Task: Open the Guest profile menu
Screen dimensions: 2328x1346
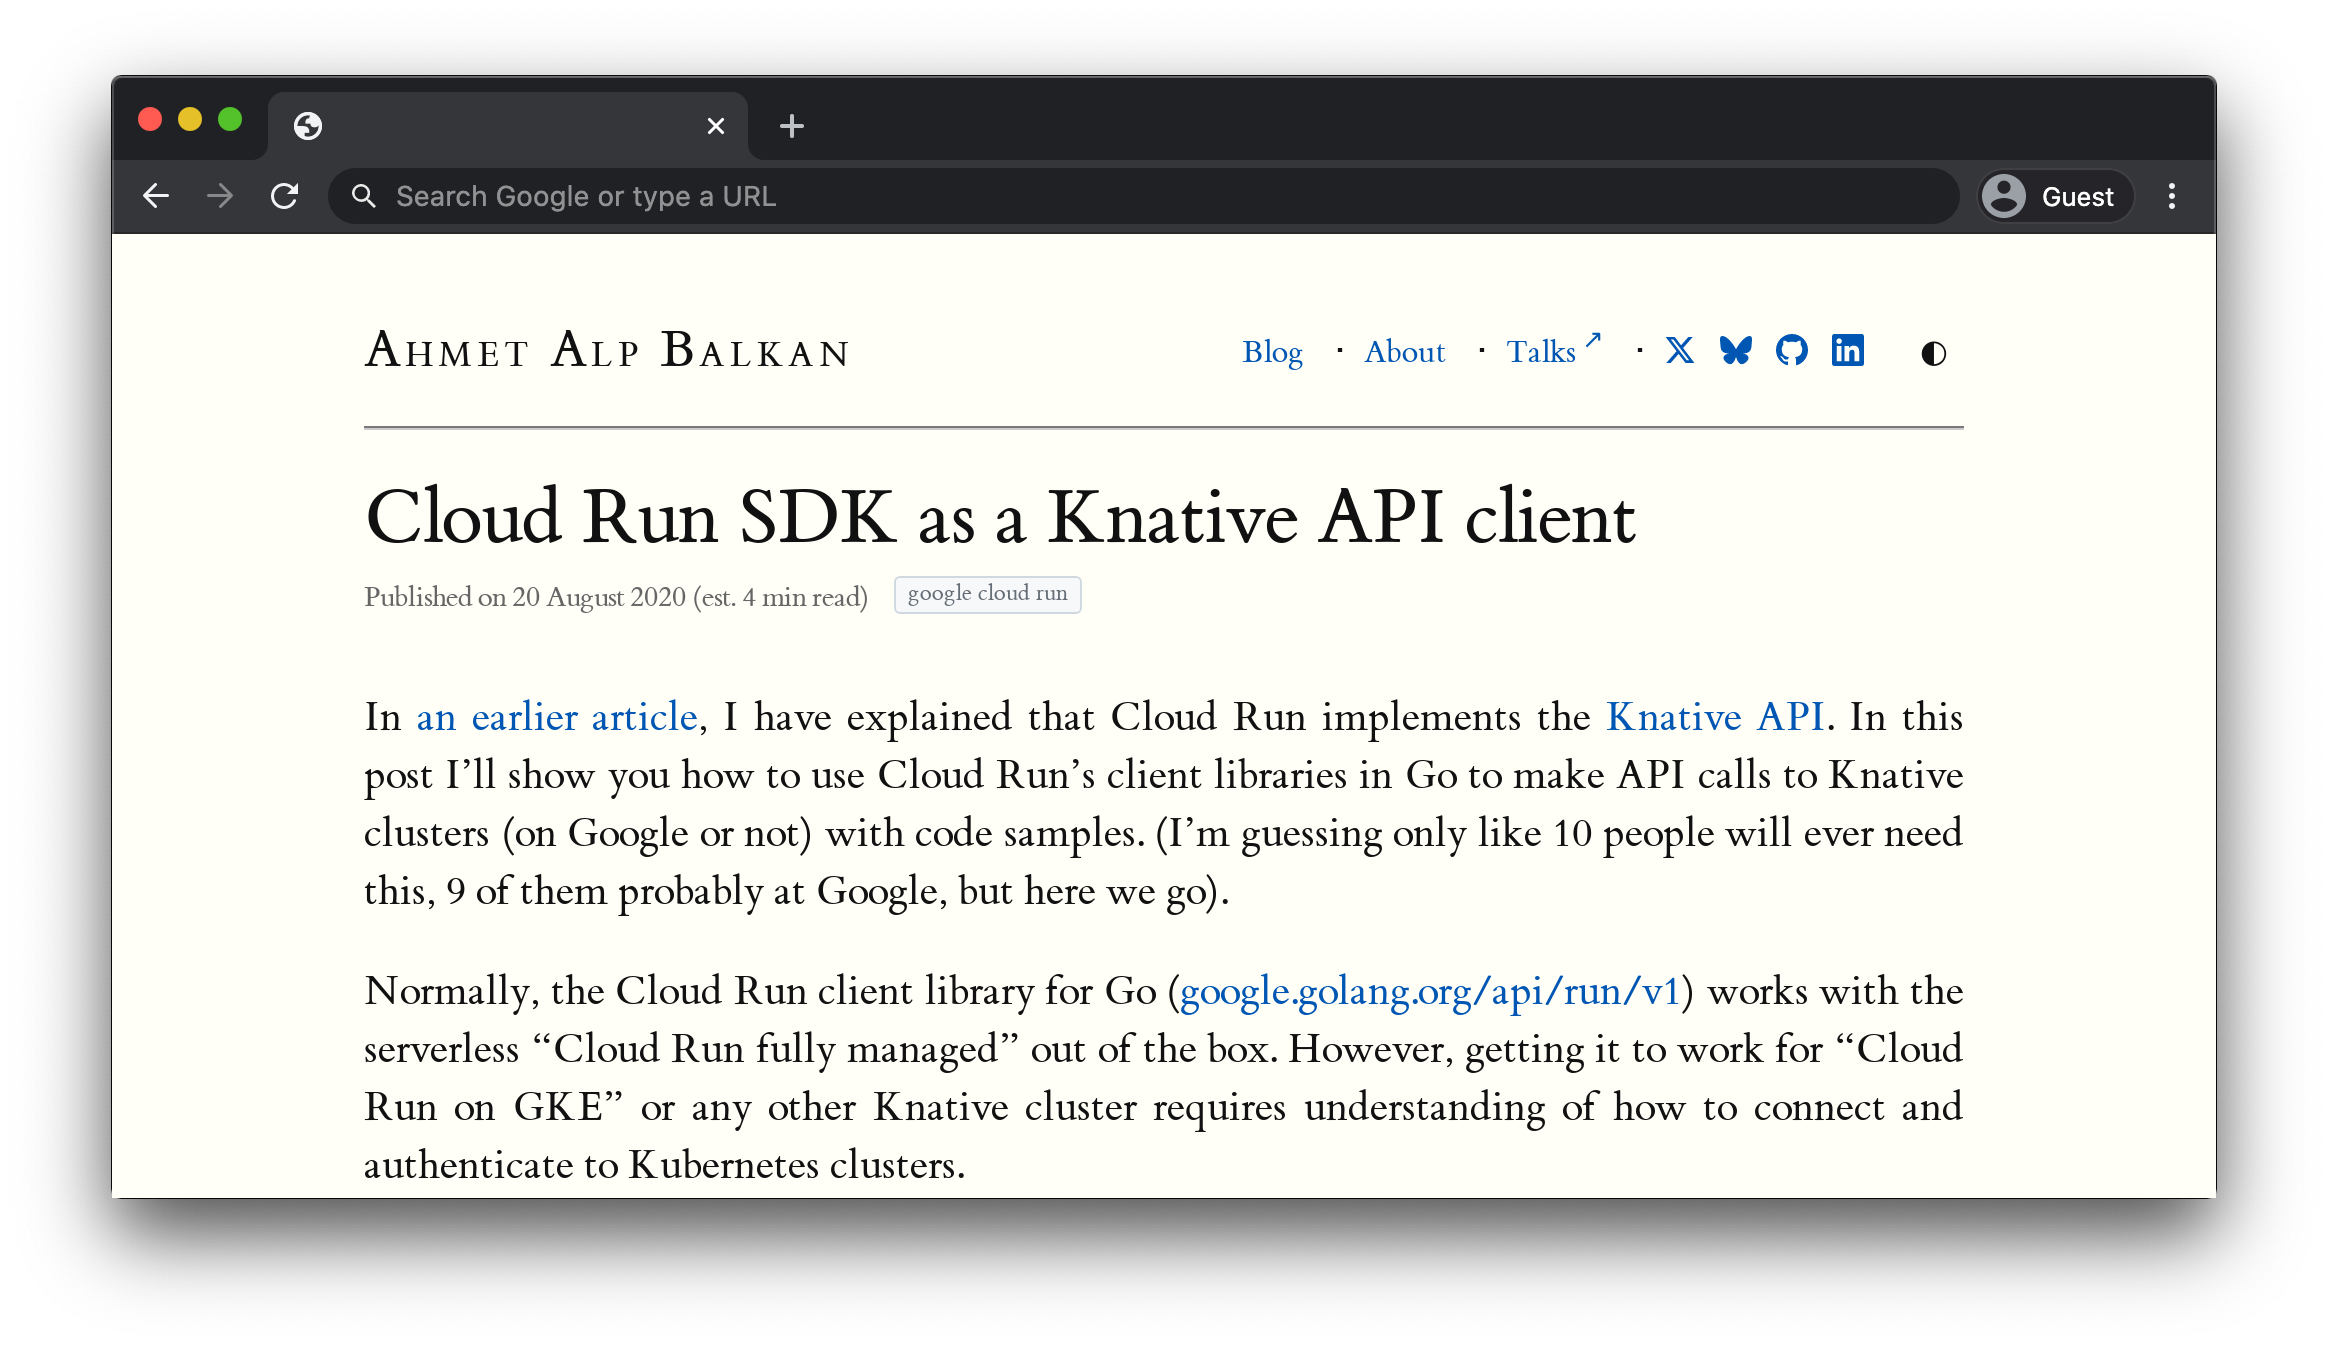Action: click(2054, 196)
